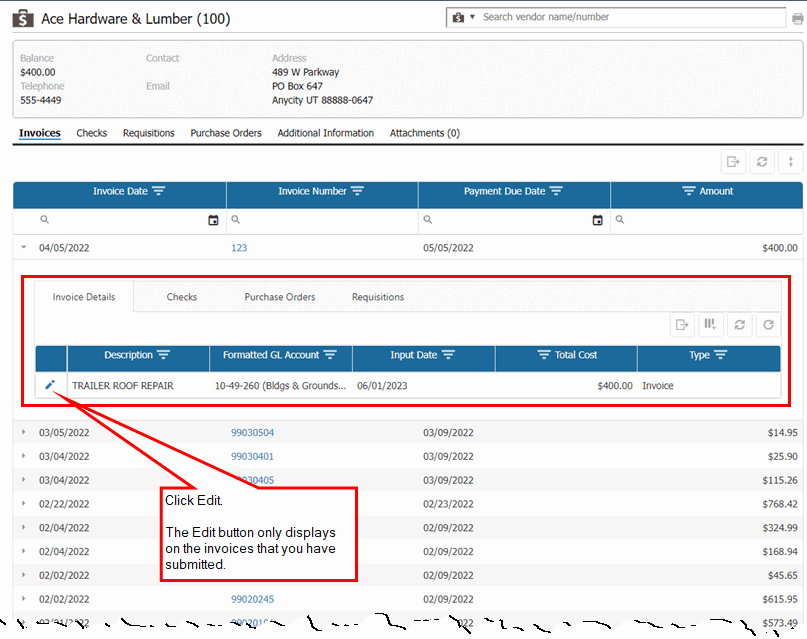This screenshot has height=639, width=807.
Task: Open the filter icon on Formatted GL Account header
Action: [x=330, y=355]
